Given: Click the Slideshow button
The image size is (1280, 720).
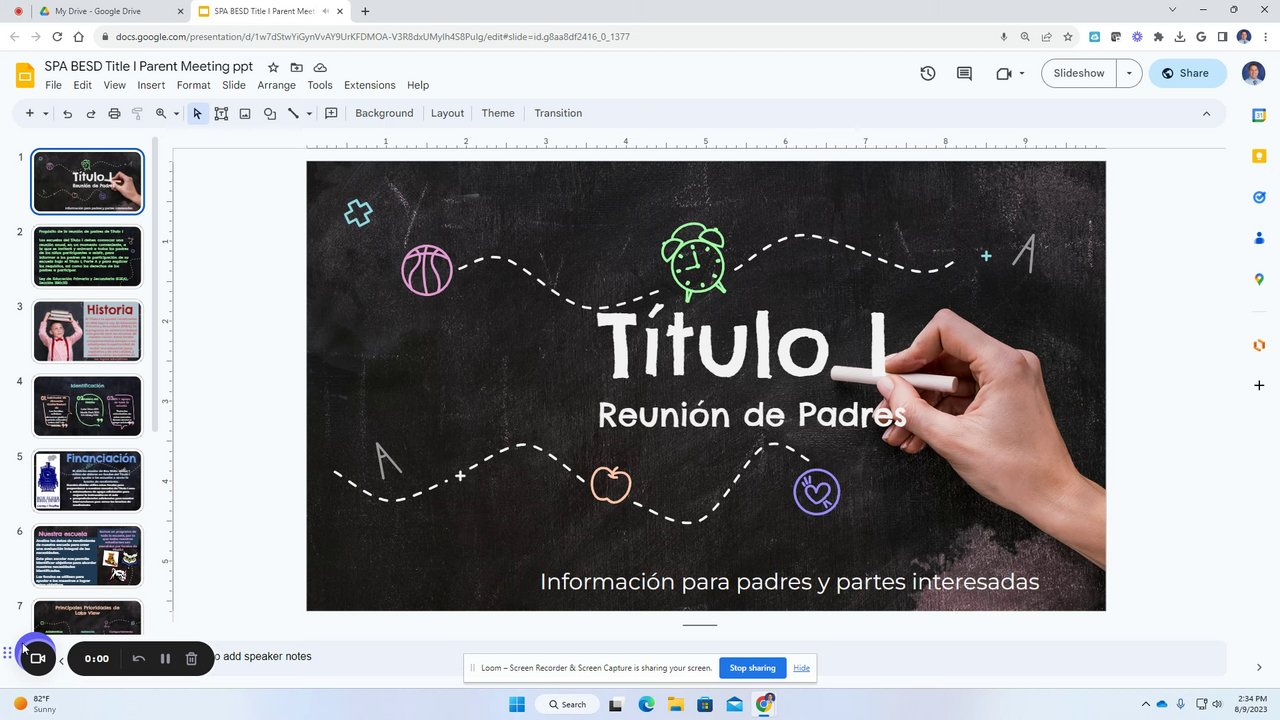Looking at the screenshot, I should pos(1079,73).
